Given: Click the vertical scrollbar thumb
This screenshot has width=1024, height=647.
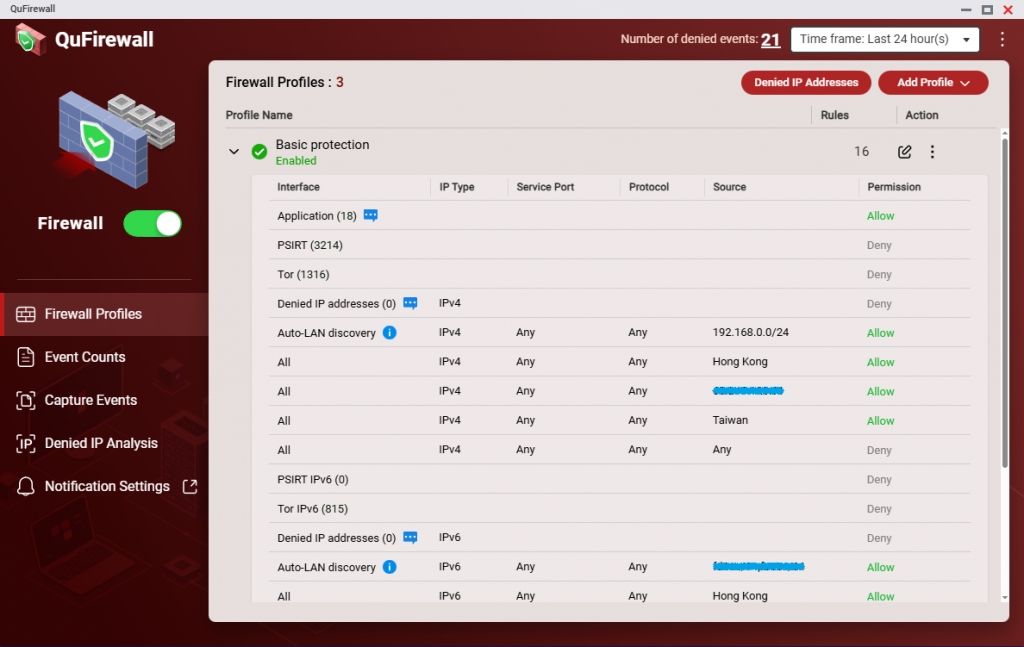Looking at the screenshot, I should tap(1004, 302).
